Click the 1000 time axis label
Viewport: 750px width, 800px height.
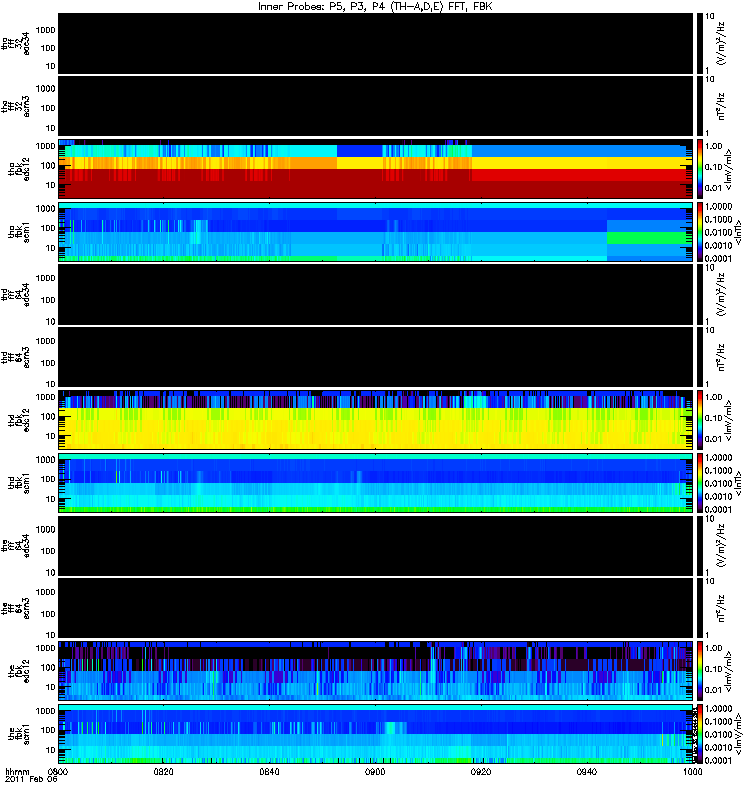click(x=692, y=772)
